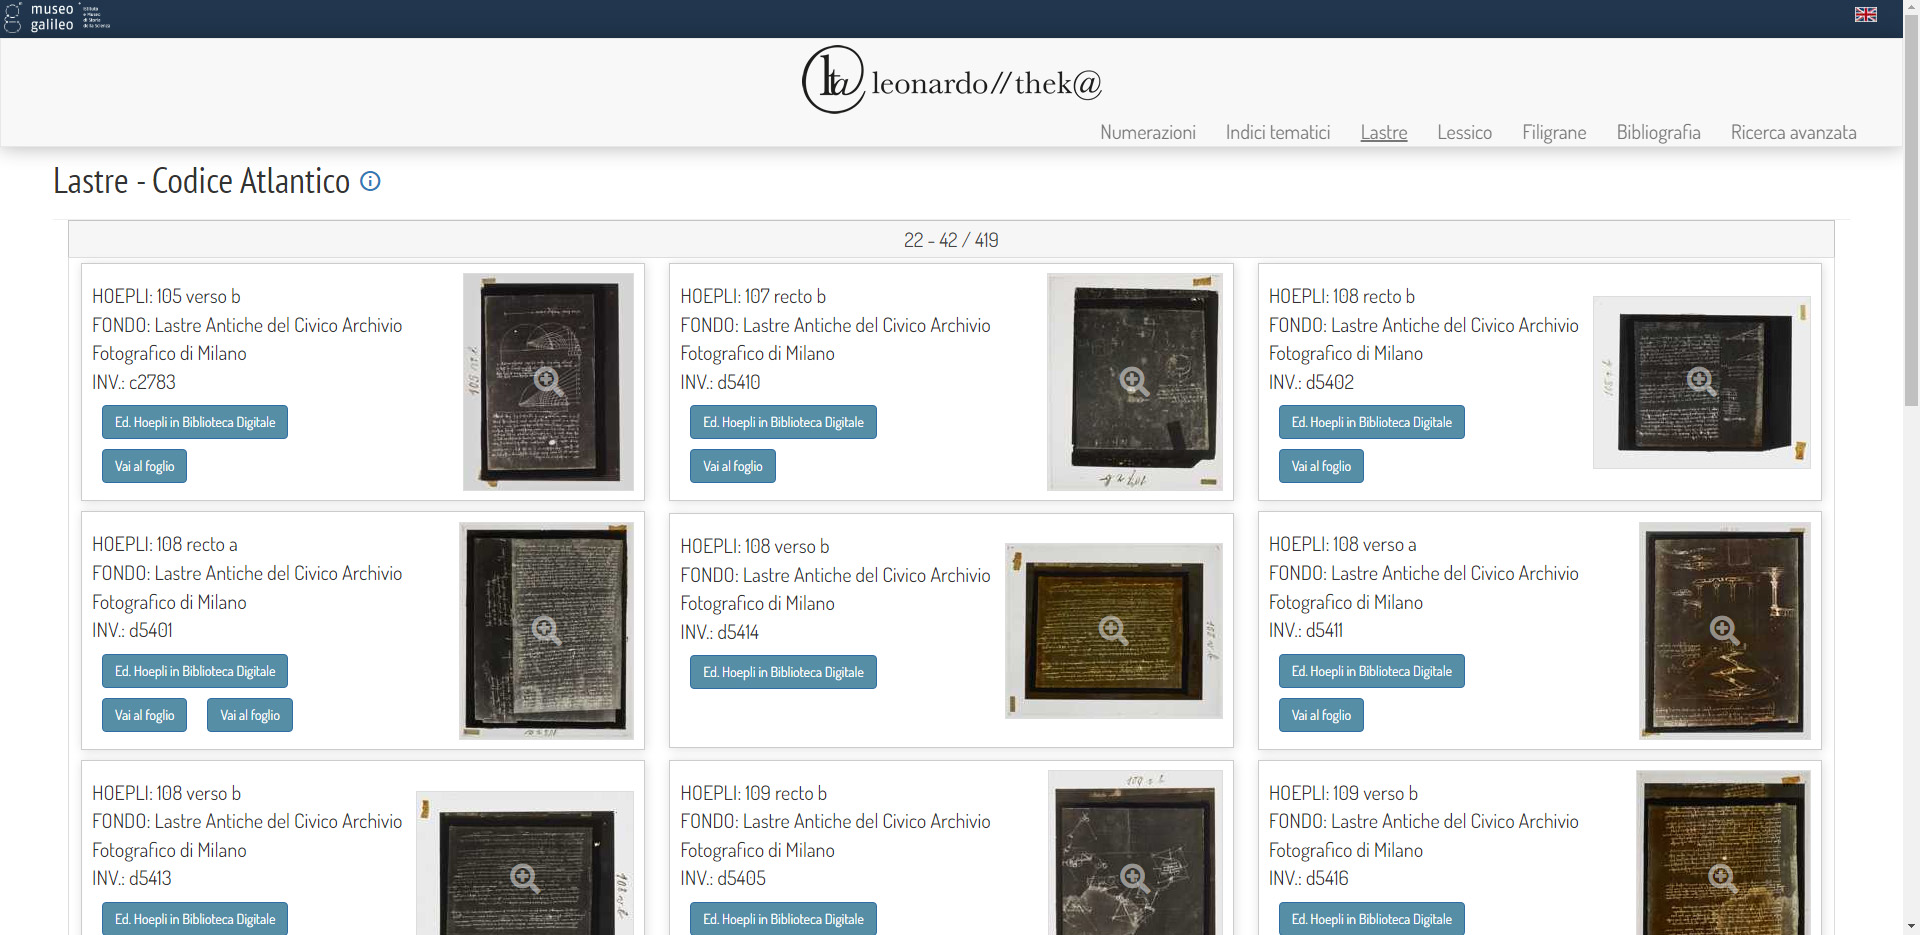1920x935 pixels.
Task: Click the 'HOEPLI: 109 verso b' title
Action: coord(1343,793)
